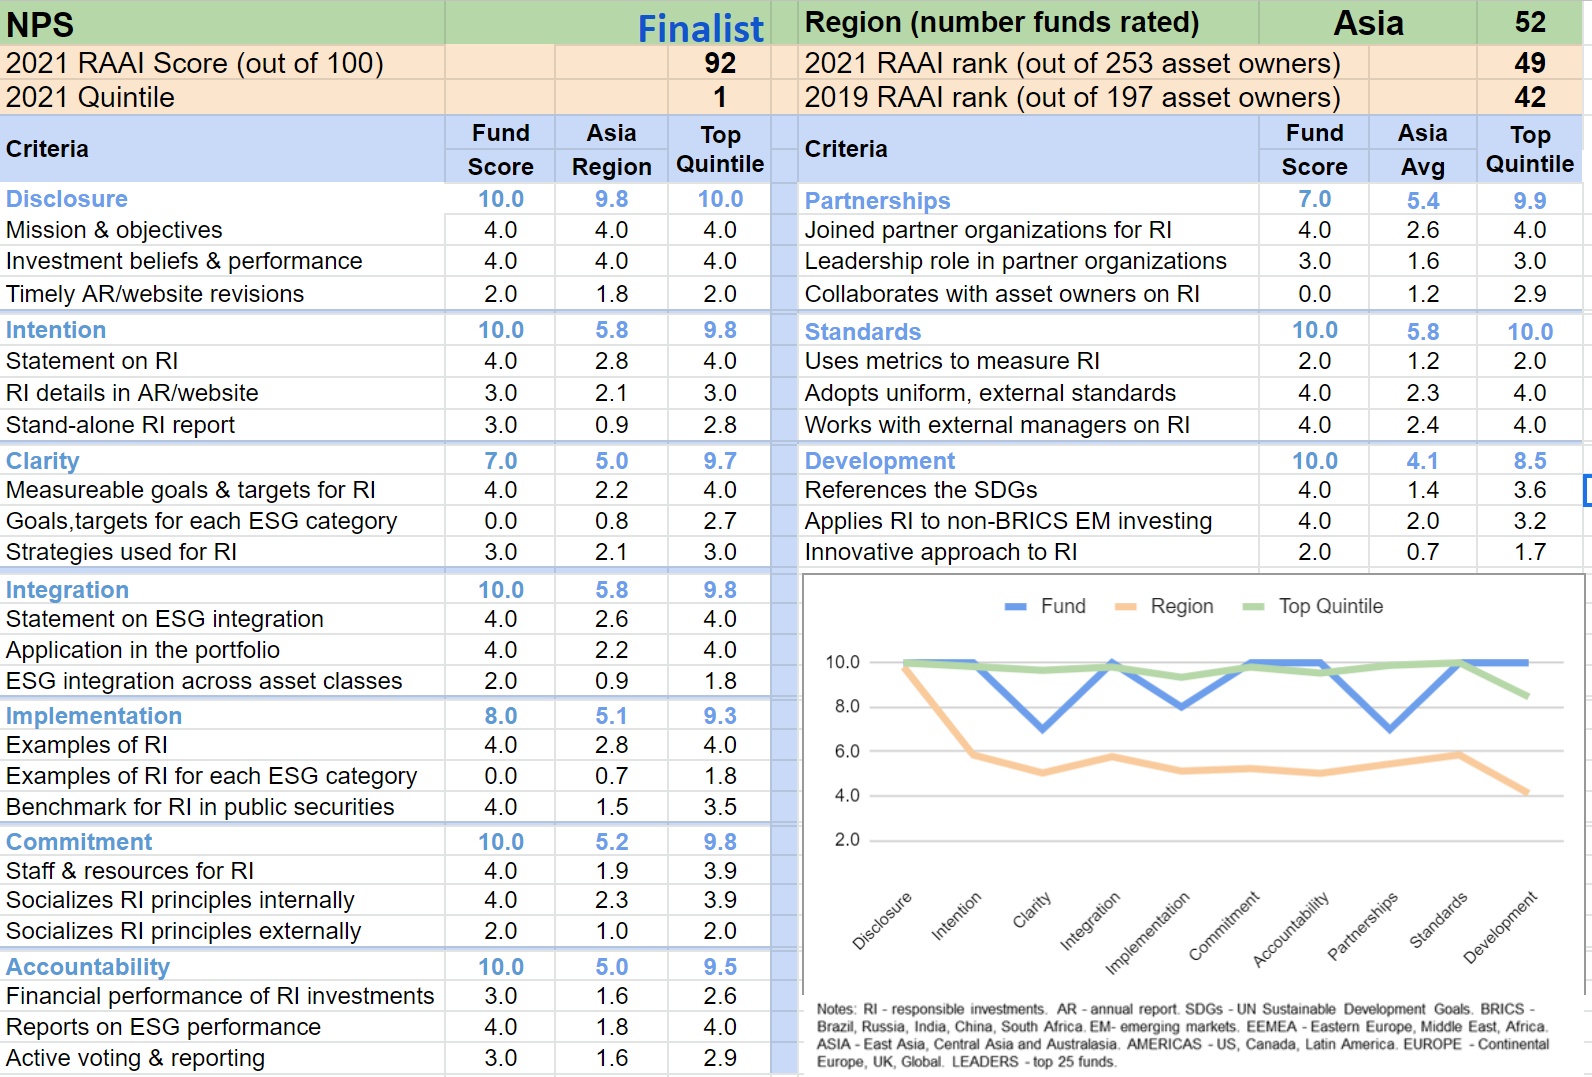Click the green Top Quintile legend marker

pyautogui.click(x=1253, y=607)
